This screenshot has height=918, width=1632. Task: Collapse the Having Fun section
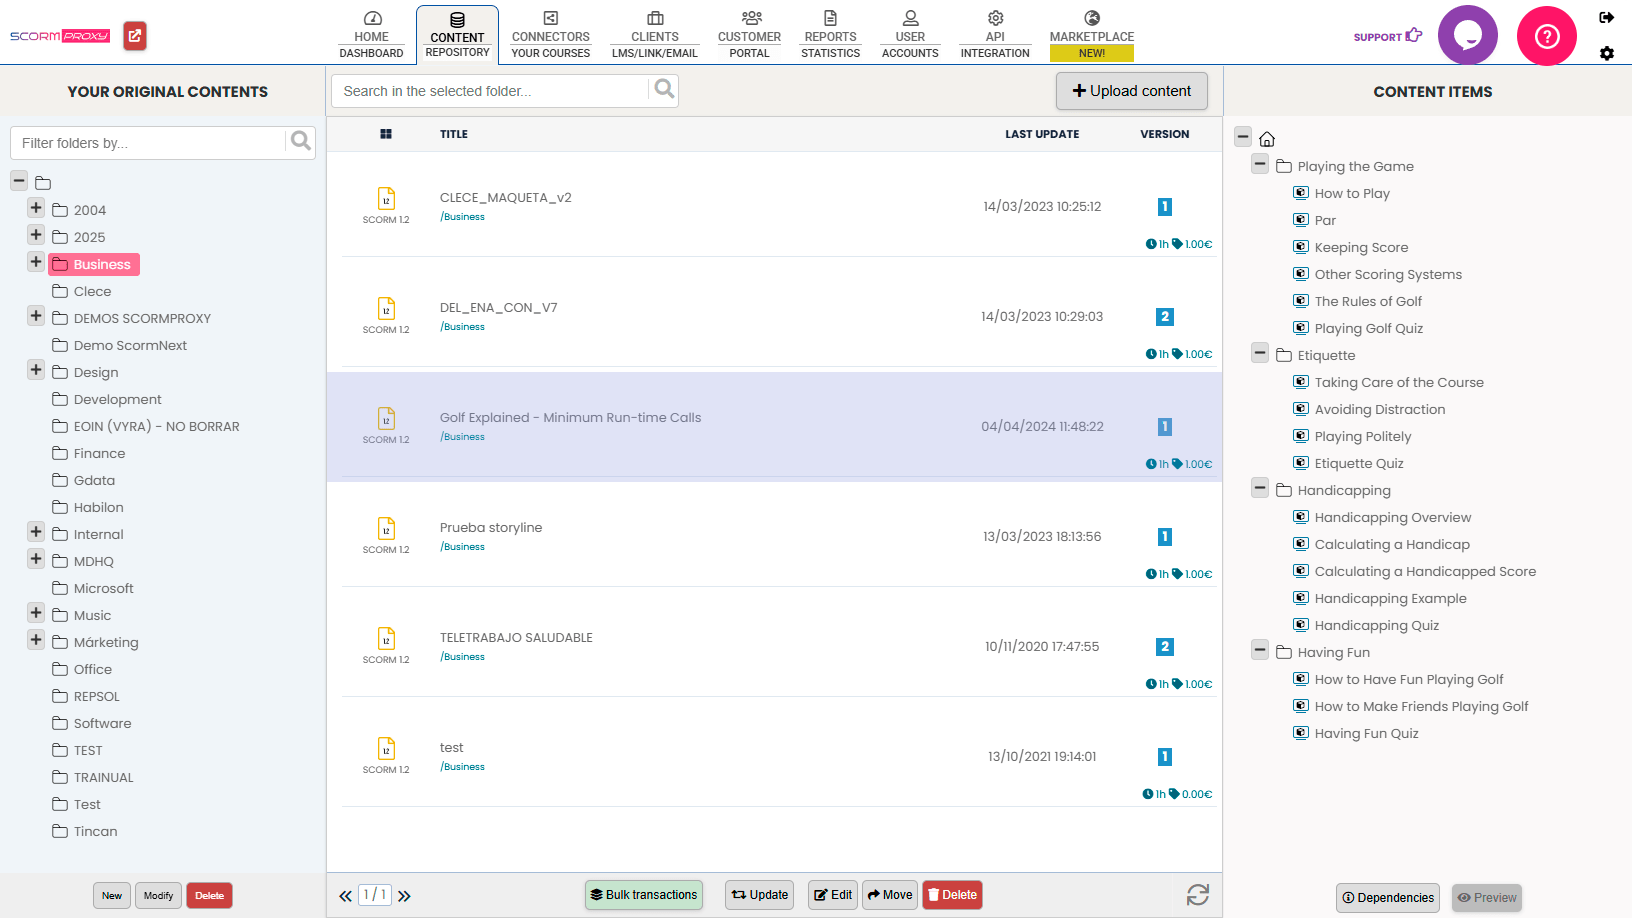point(1260,650)
